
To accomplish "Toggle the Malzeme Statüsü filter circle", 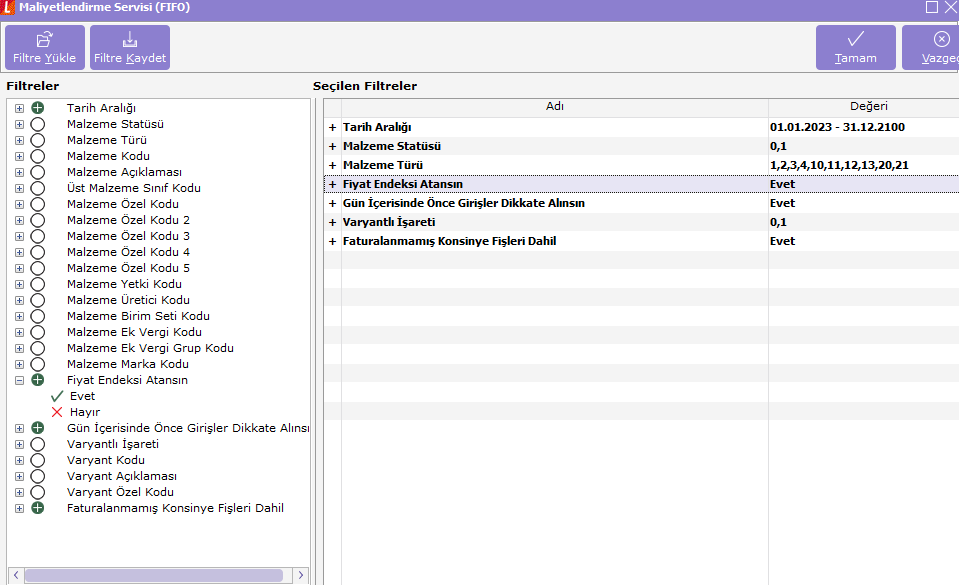I will (38, 124).
